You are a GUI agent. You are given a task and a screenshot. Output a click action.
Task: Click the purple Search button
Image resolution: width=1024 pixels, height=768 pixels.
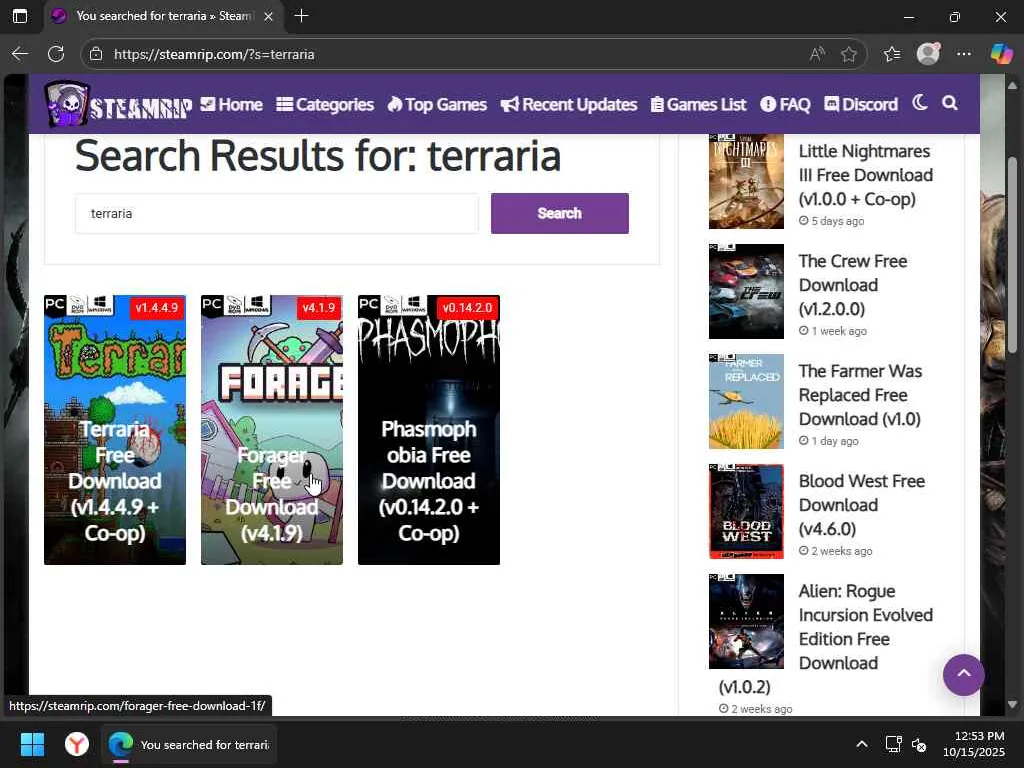point(560,214)
